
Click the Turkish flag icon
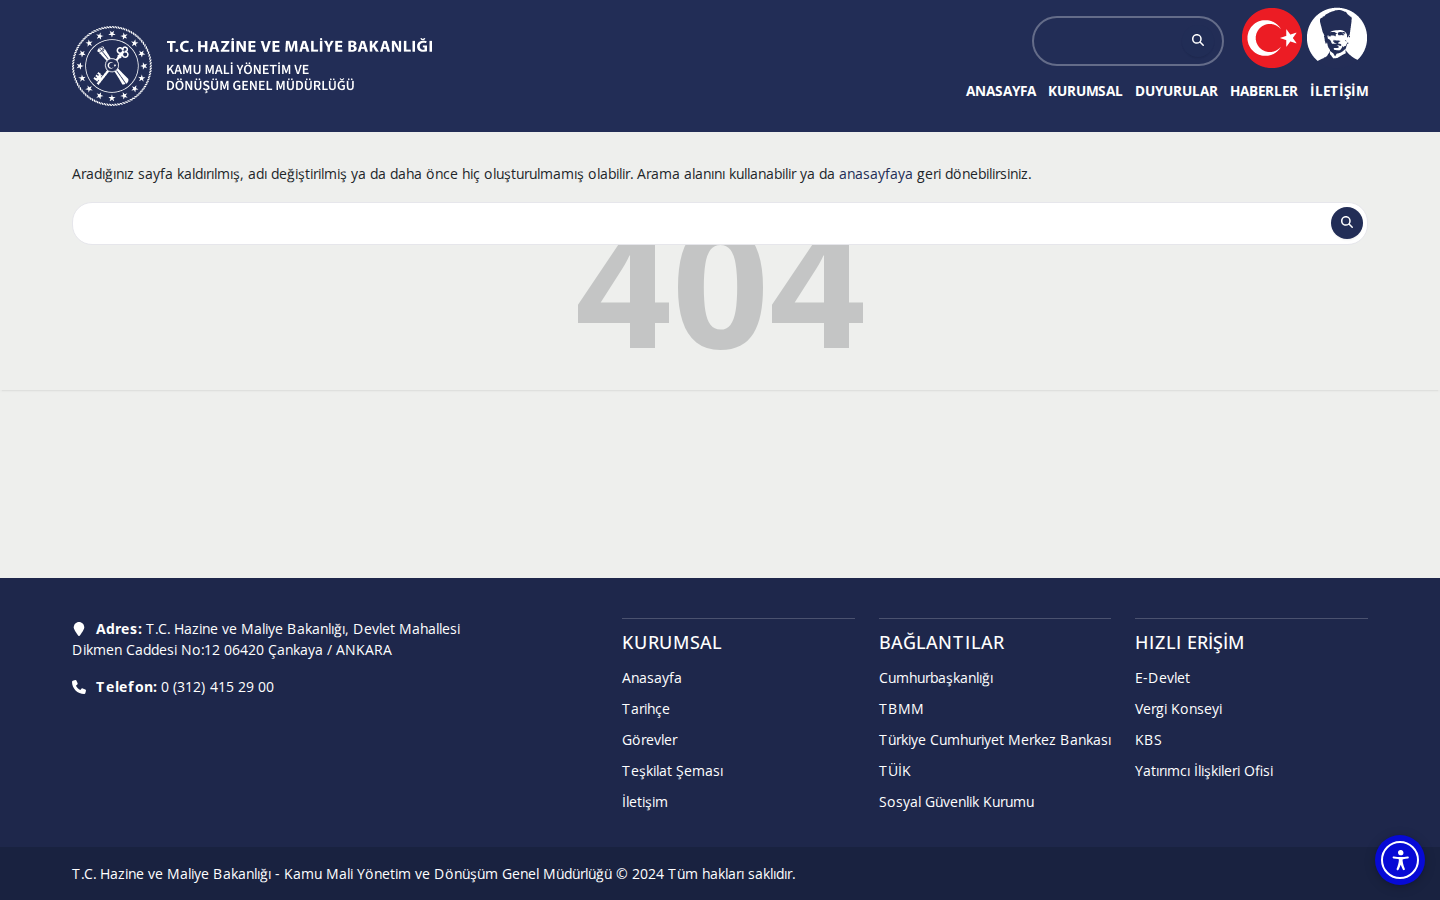pos(1272,38)
